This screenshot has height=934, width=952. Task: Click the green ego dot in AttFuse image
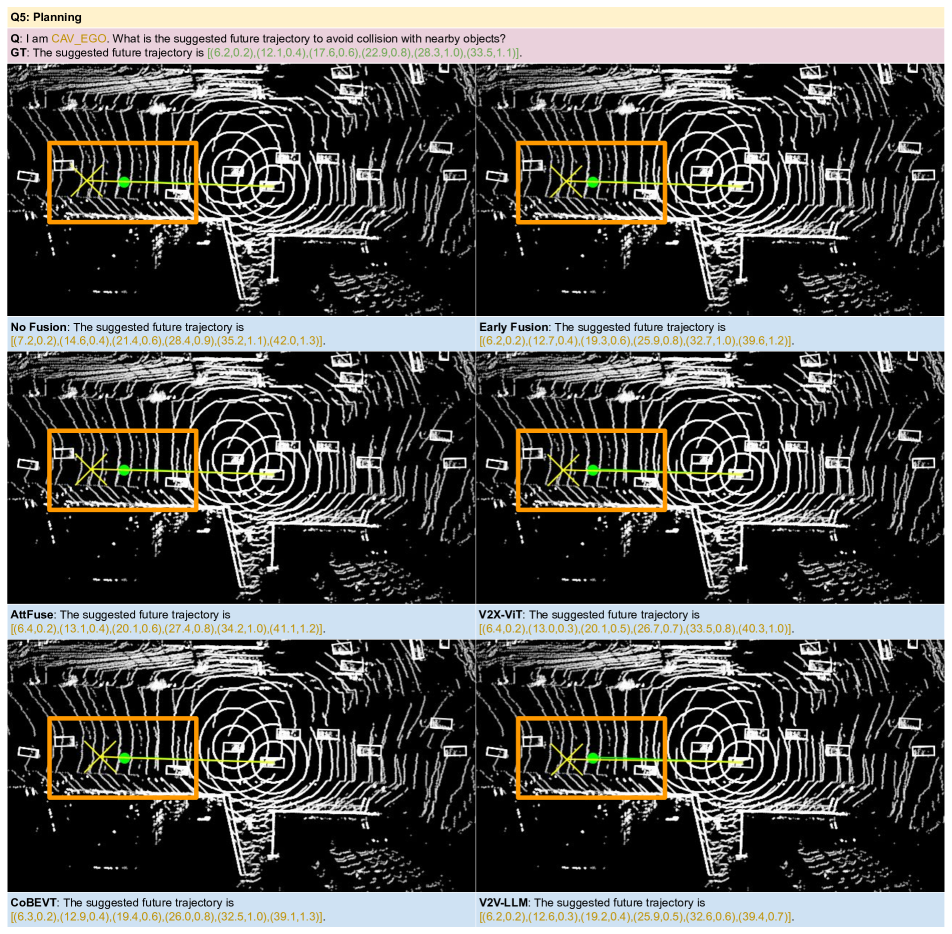click(124, 469)
